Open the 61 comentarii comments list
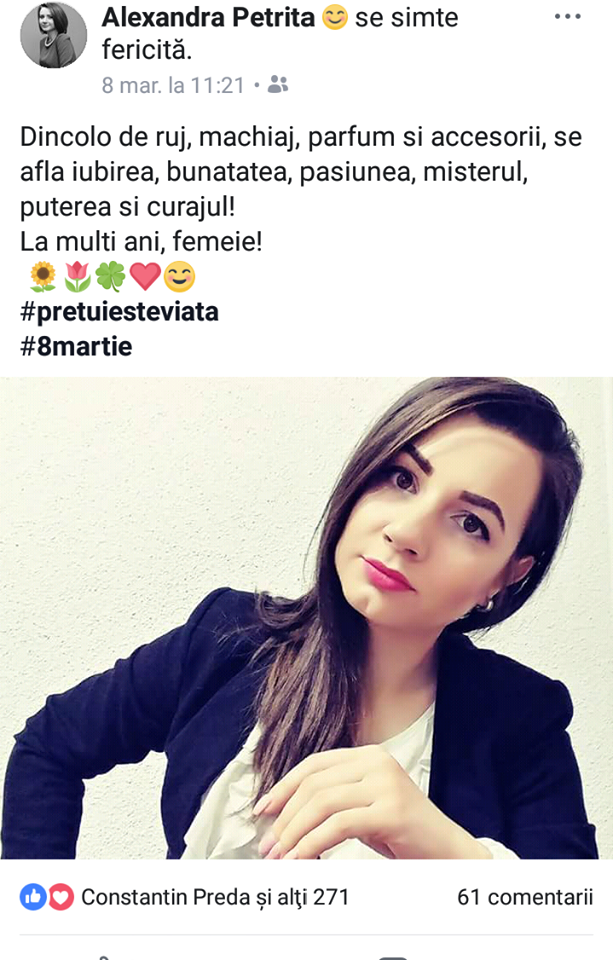 [x=525, y=898]
